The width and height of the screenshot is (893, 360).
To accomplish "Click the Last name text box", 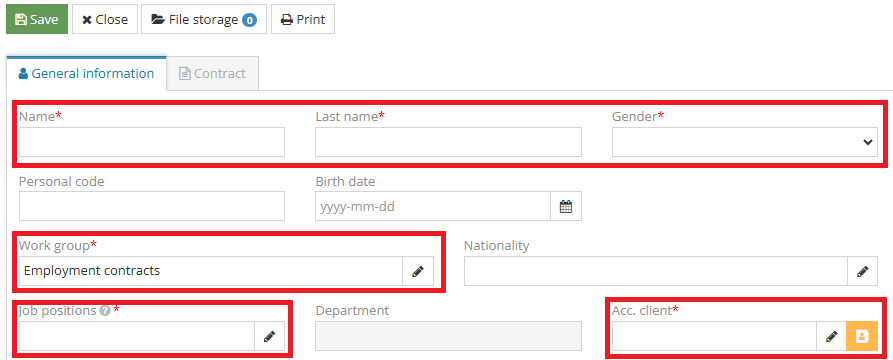I will tap(448, 142).
